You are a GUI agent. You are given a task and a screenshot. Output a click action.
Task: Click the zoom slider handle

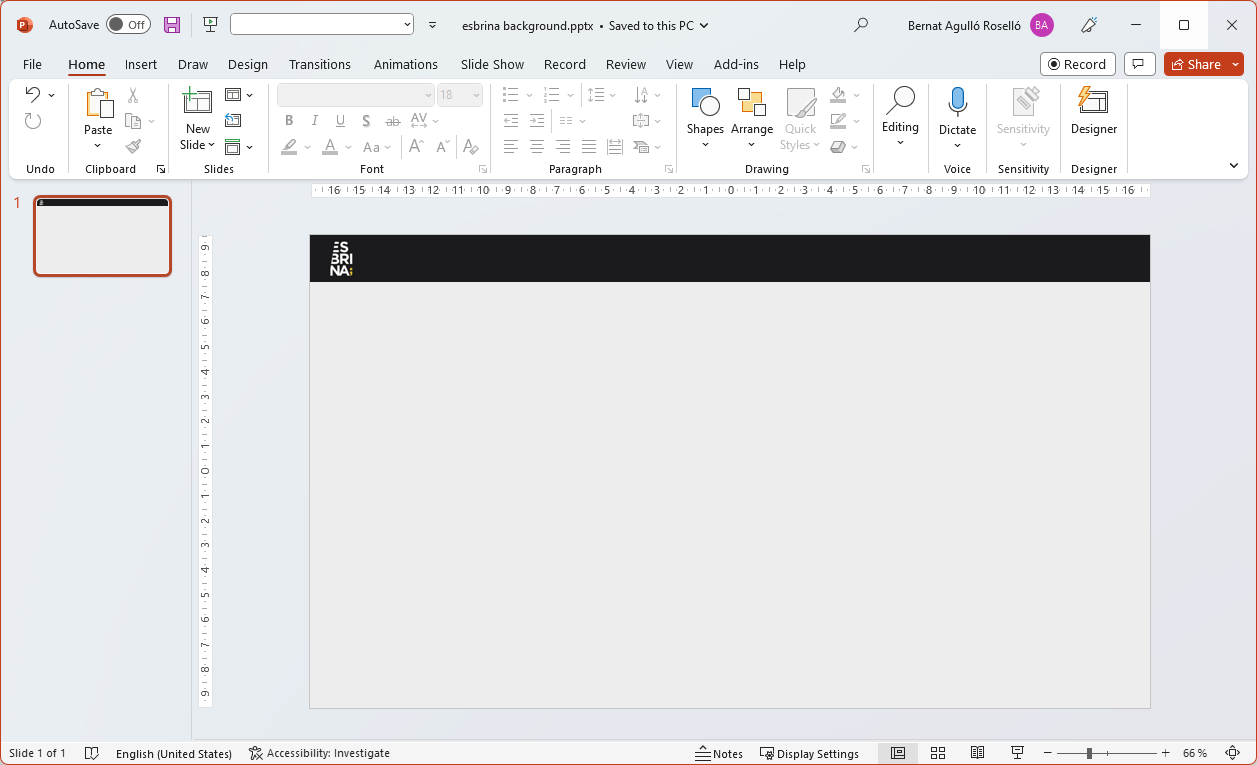pyautogui.click(x=1089, y=753)
